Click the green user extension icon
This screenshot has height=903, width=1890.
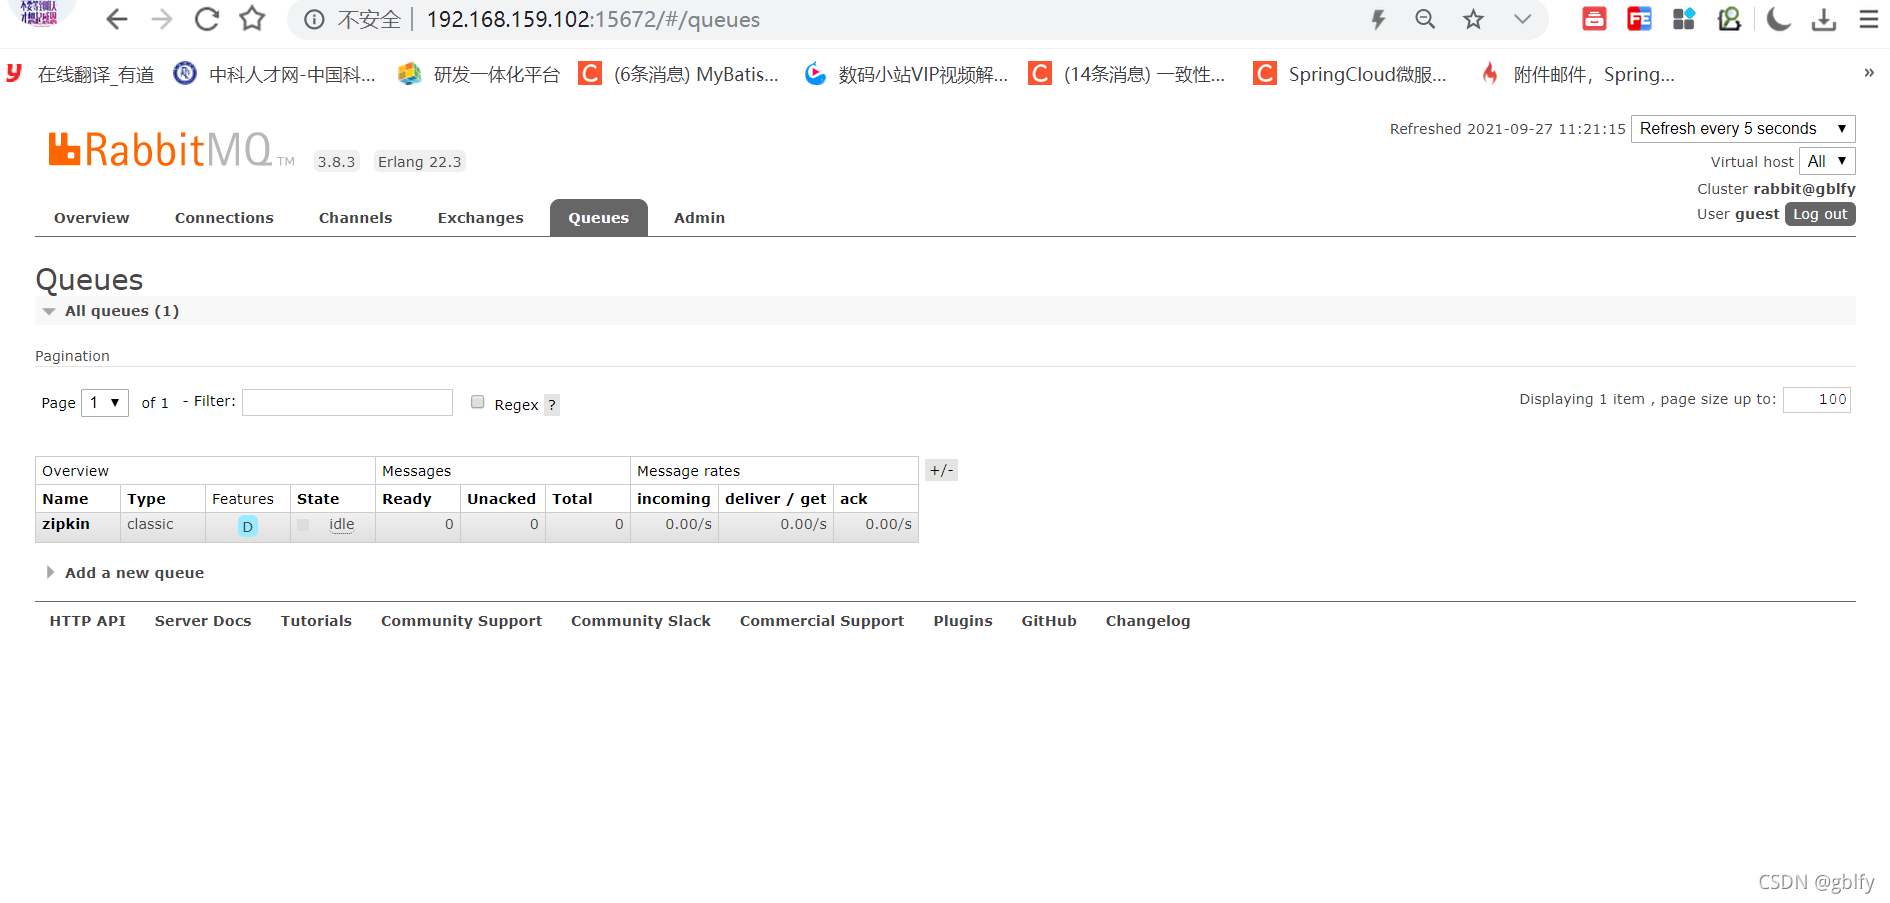(x=1729, y=19)
